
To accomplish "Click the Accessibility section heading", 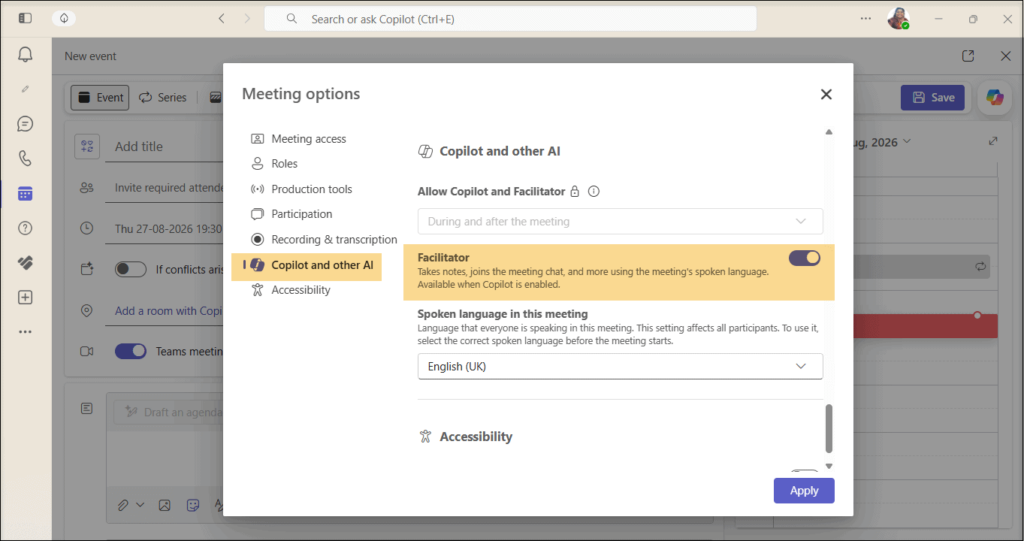I will pyautogui.click(x=475, y=436).
